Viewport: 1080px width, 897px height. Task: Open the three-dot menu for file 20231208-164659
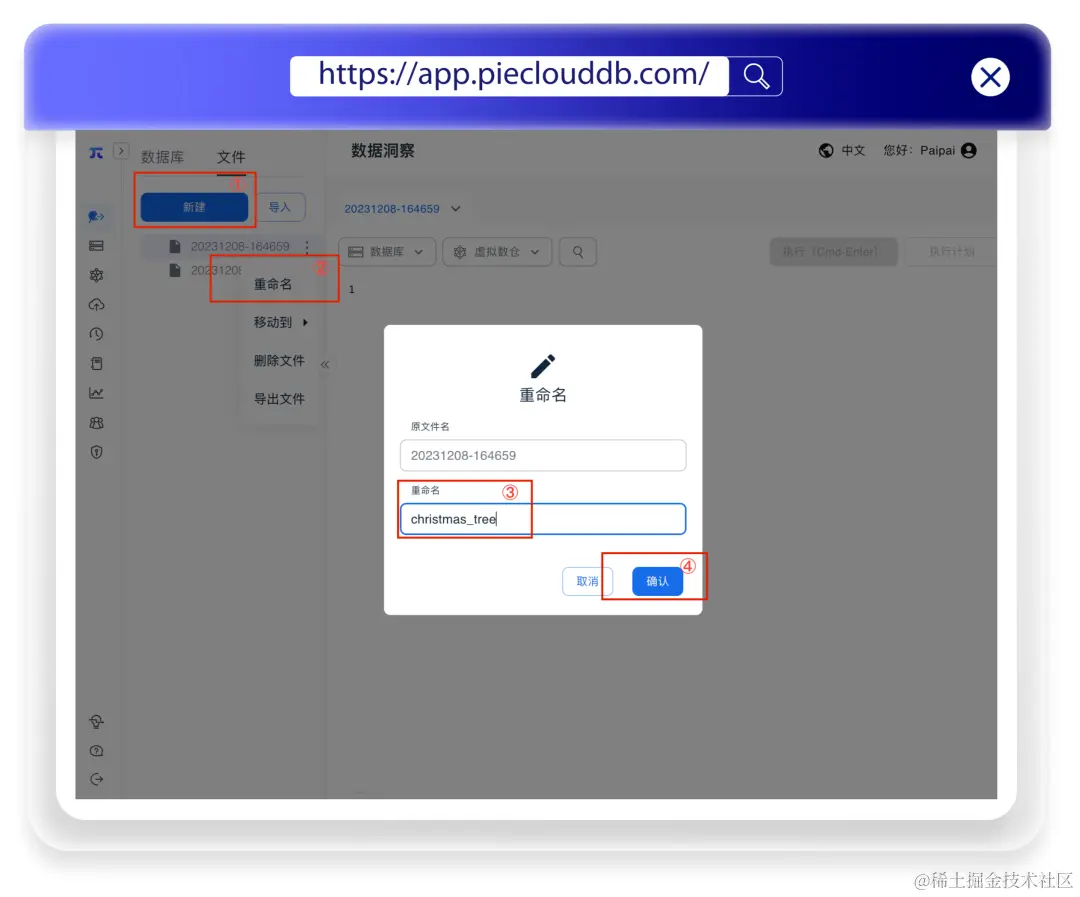[307, 247]
